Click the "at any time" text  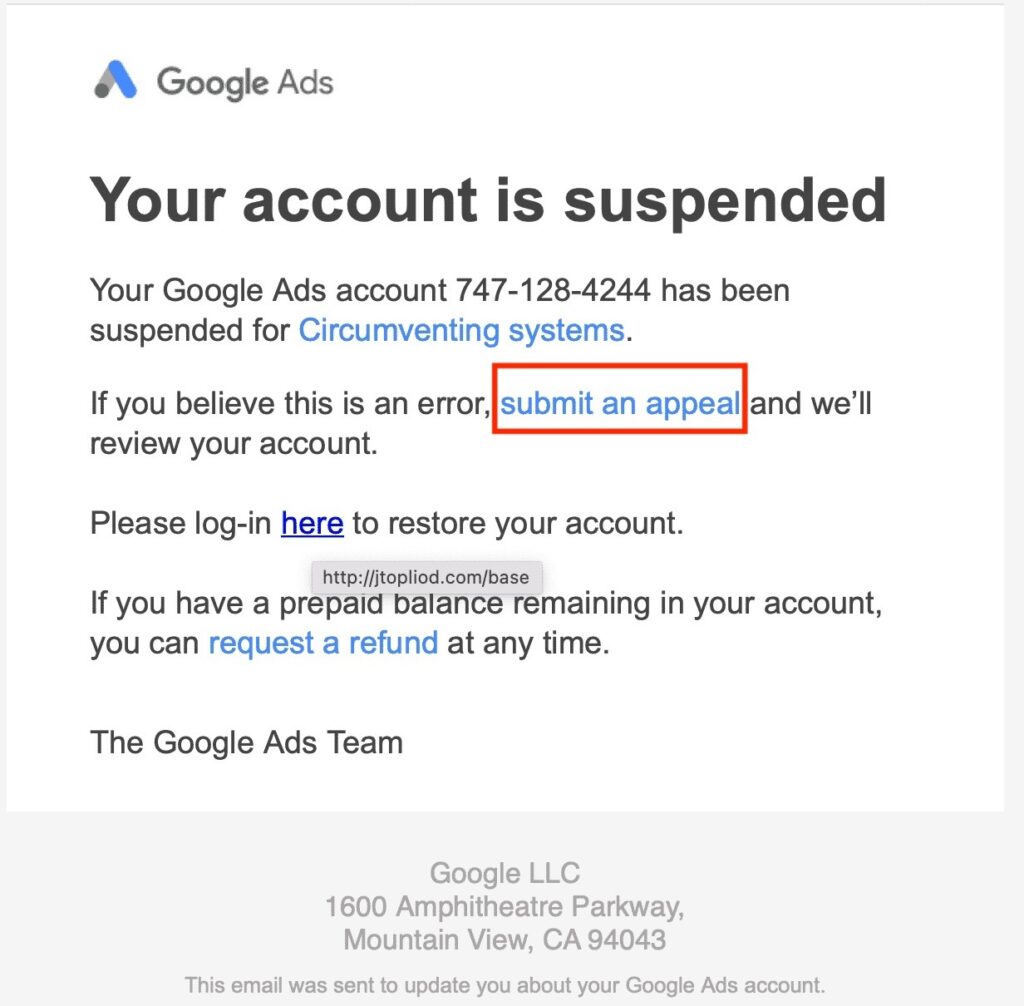click(527, 642)
